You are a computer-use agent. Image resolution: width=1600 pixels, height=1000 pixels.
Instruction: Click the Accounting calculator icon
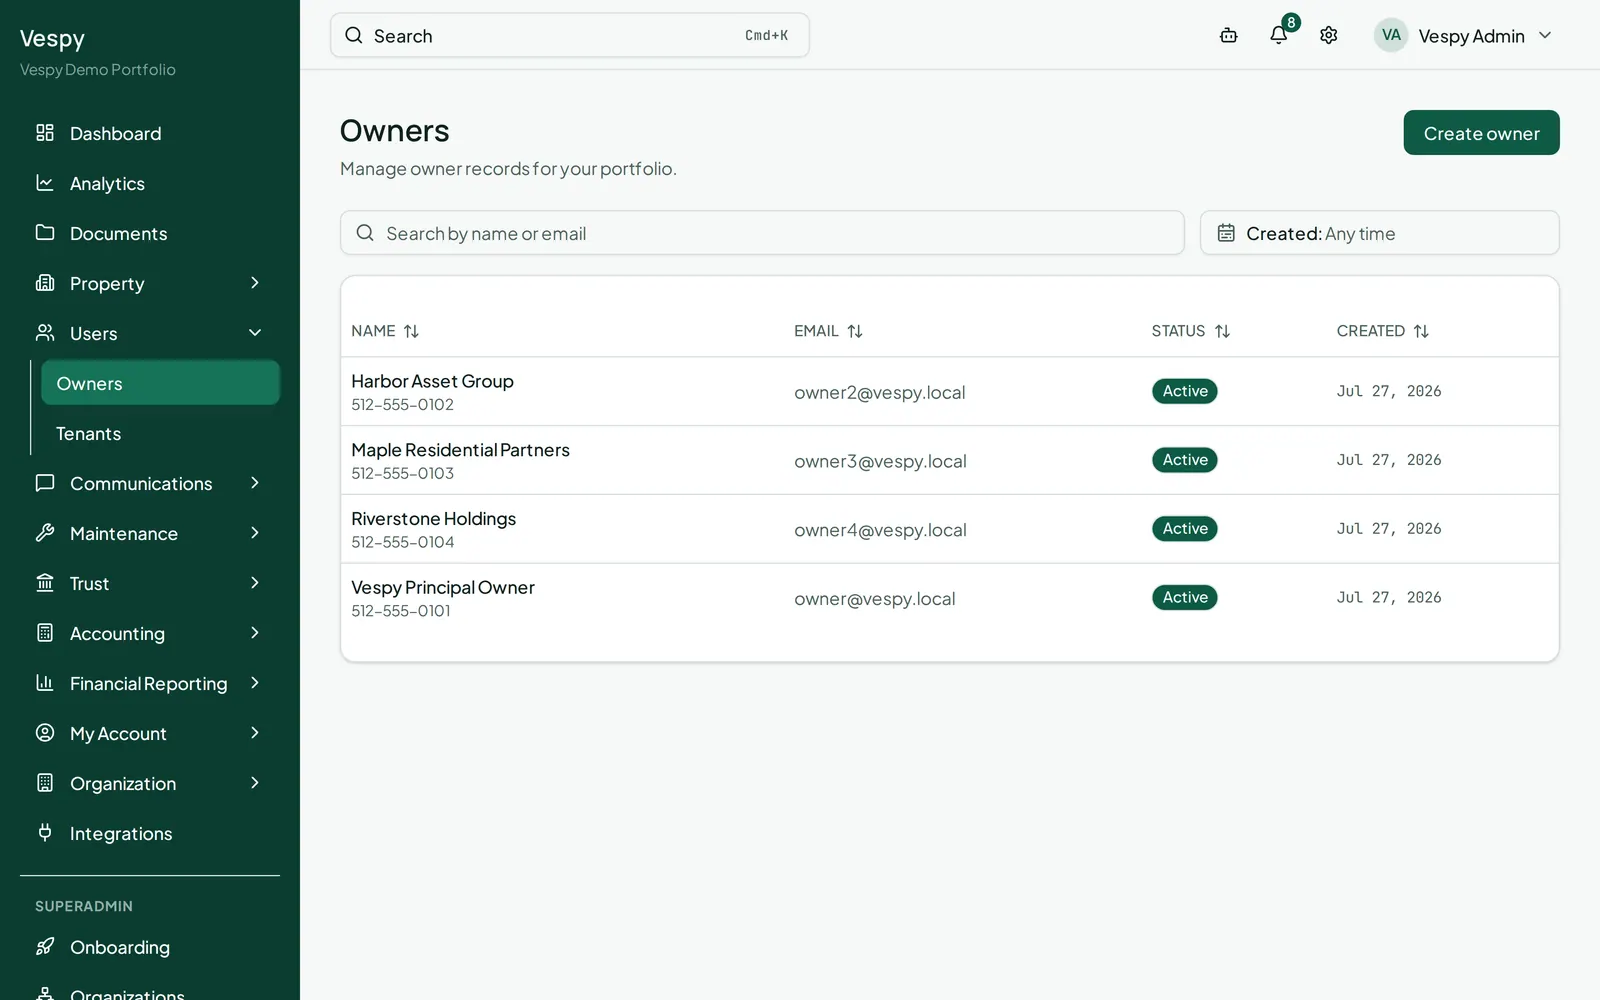tap(45, 633)
